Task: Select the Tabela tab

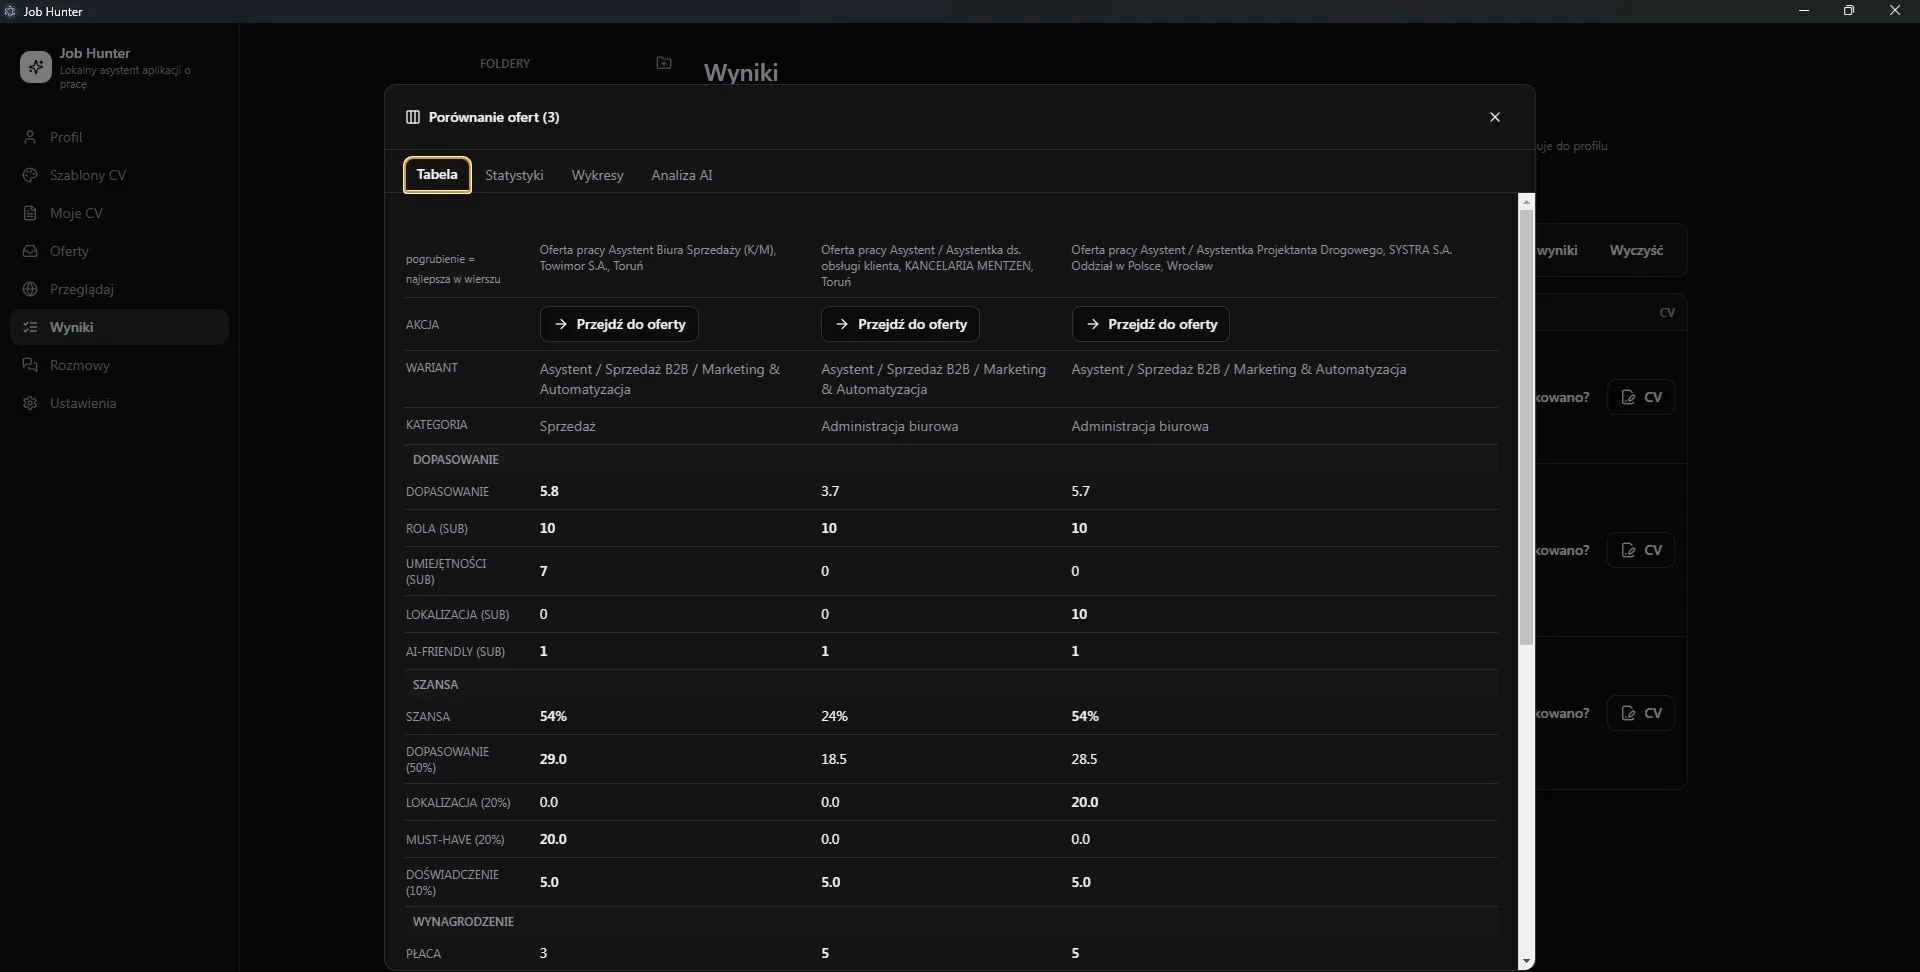Action: click(x=437, y=175)
